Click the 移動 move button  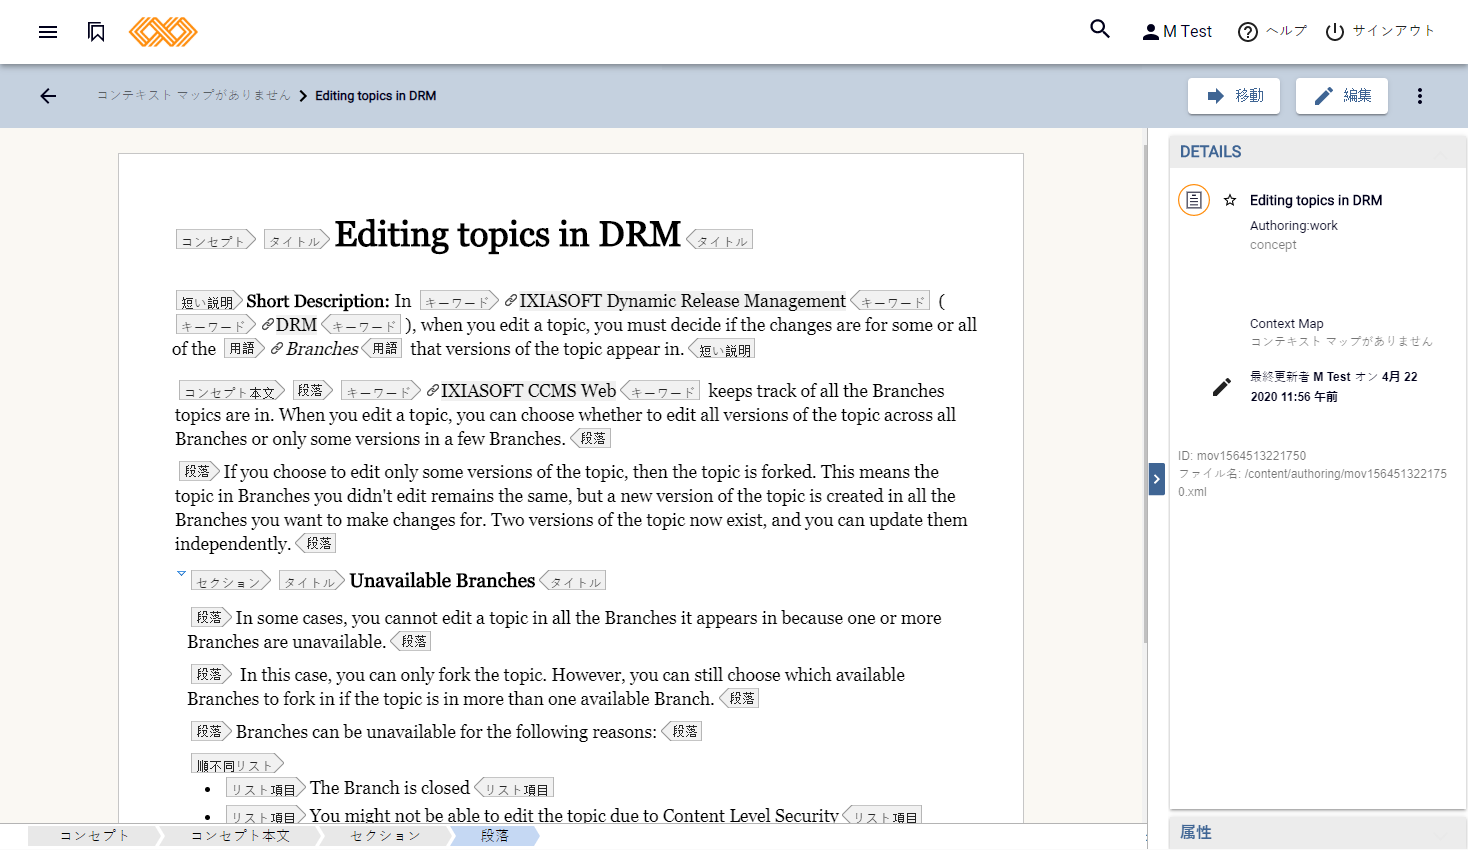(1234, 96)
